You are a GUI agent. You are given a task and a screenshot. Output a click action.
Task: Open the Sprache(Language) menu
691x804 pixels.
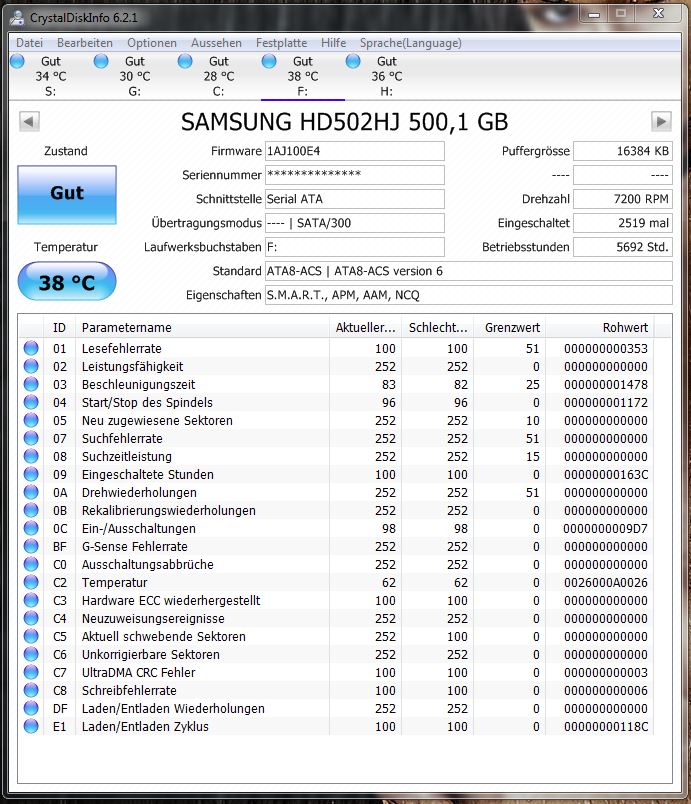click(411, 43)
